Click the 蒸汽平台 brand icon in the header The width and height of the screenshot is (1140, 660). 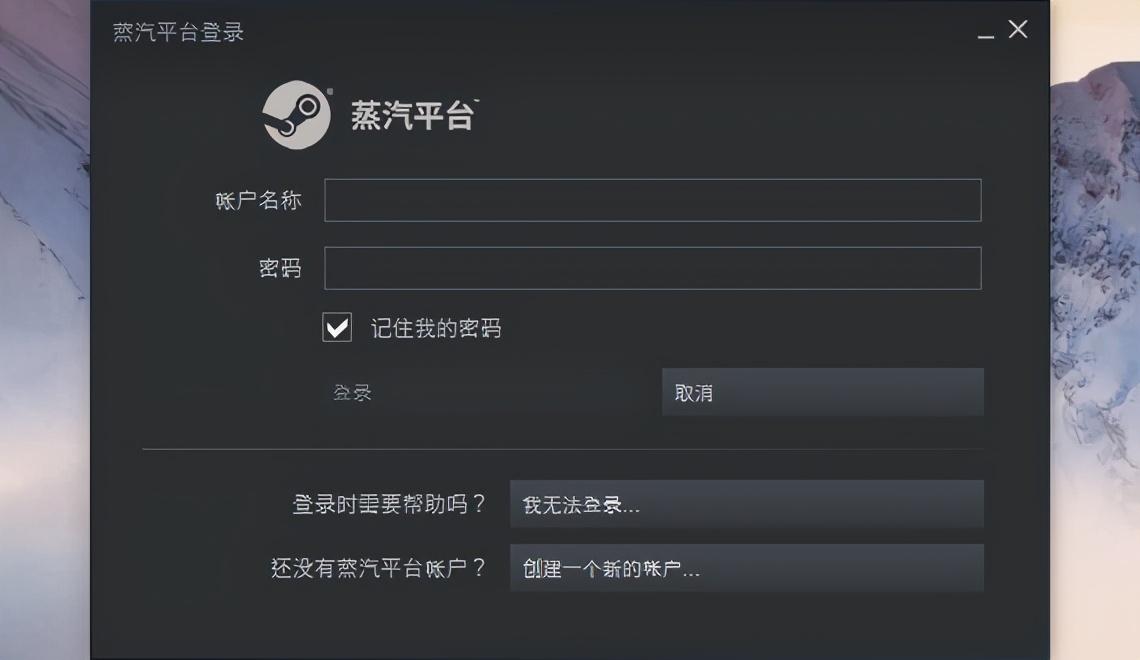coord(296,114)
